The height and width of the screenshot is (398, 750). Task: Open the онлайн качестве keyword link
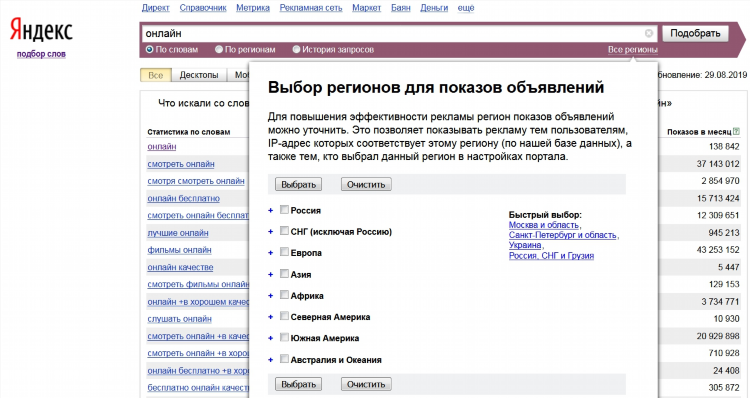tap(180, 267)
